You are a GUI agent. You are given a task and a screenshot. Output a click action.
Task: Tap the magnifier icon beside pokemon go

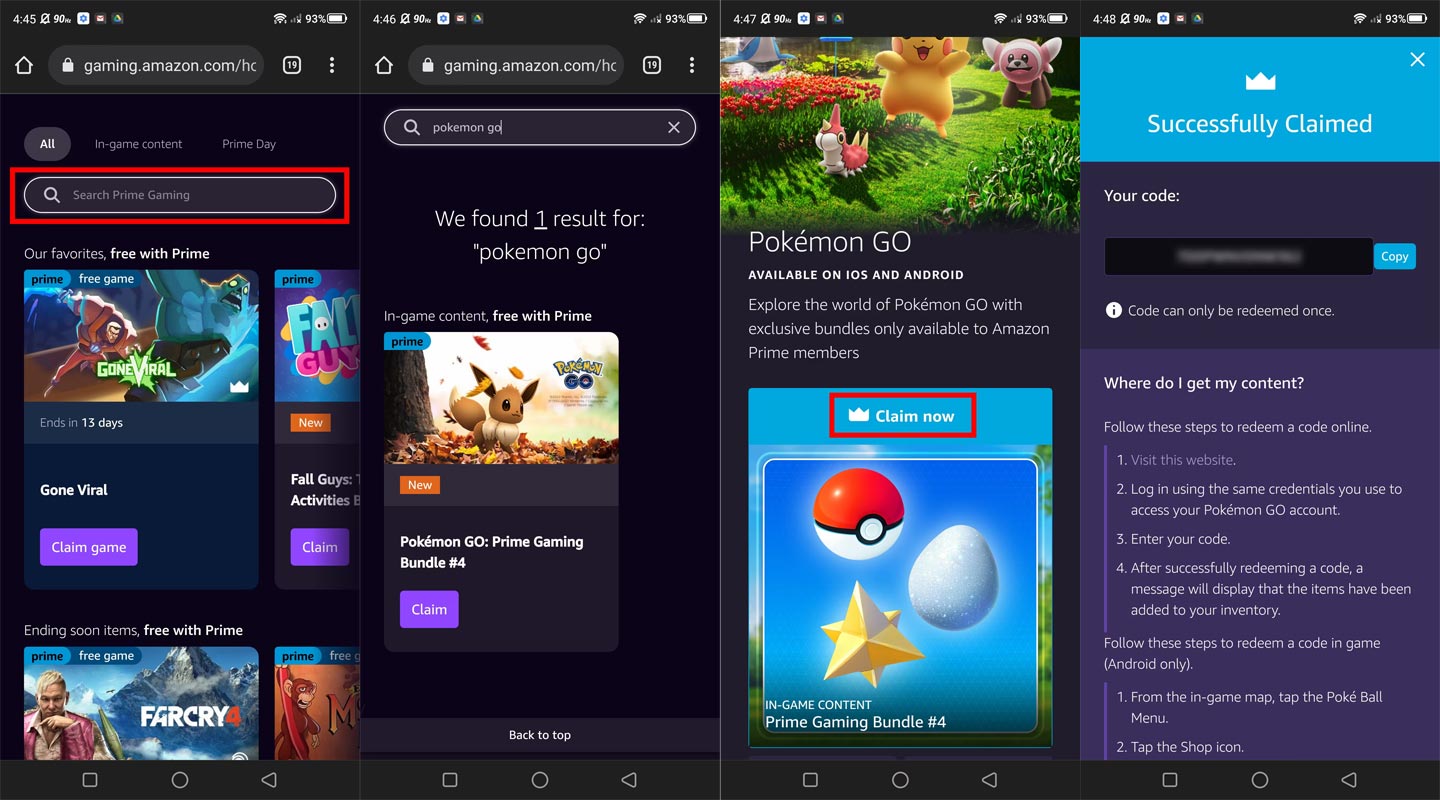click(412, 127)
